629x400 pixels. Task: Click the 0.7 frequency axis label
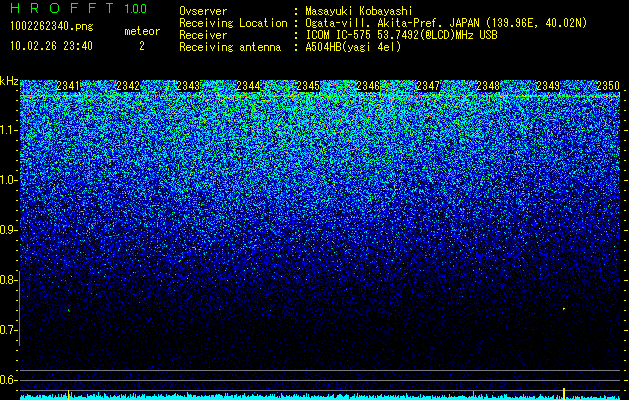[x=7, y=330]
